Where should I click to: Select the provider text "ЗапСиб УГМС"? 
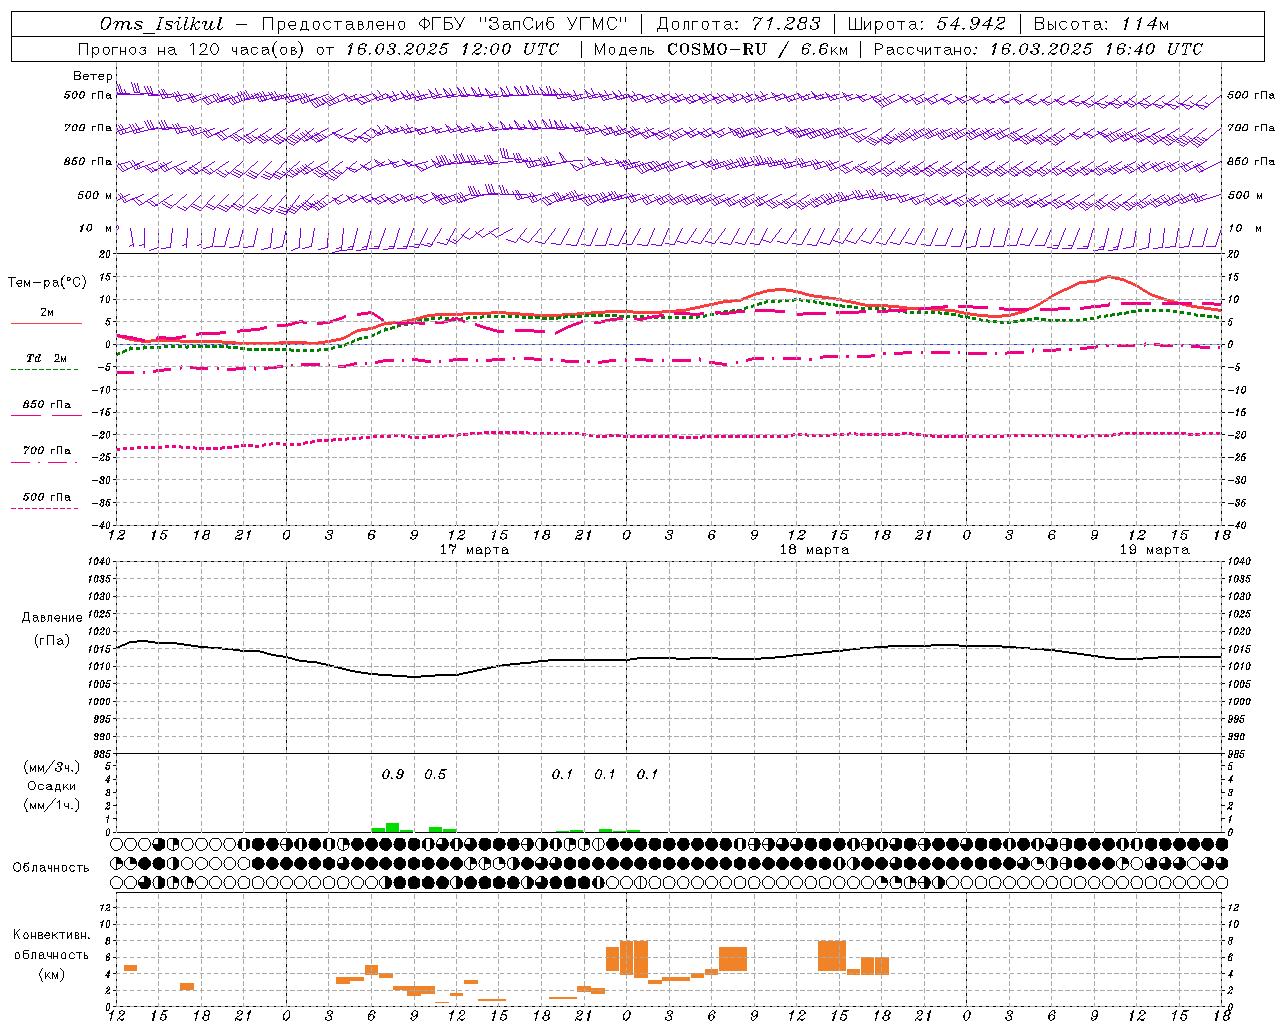[552, 24]
